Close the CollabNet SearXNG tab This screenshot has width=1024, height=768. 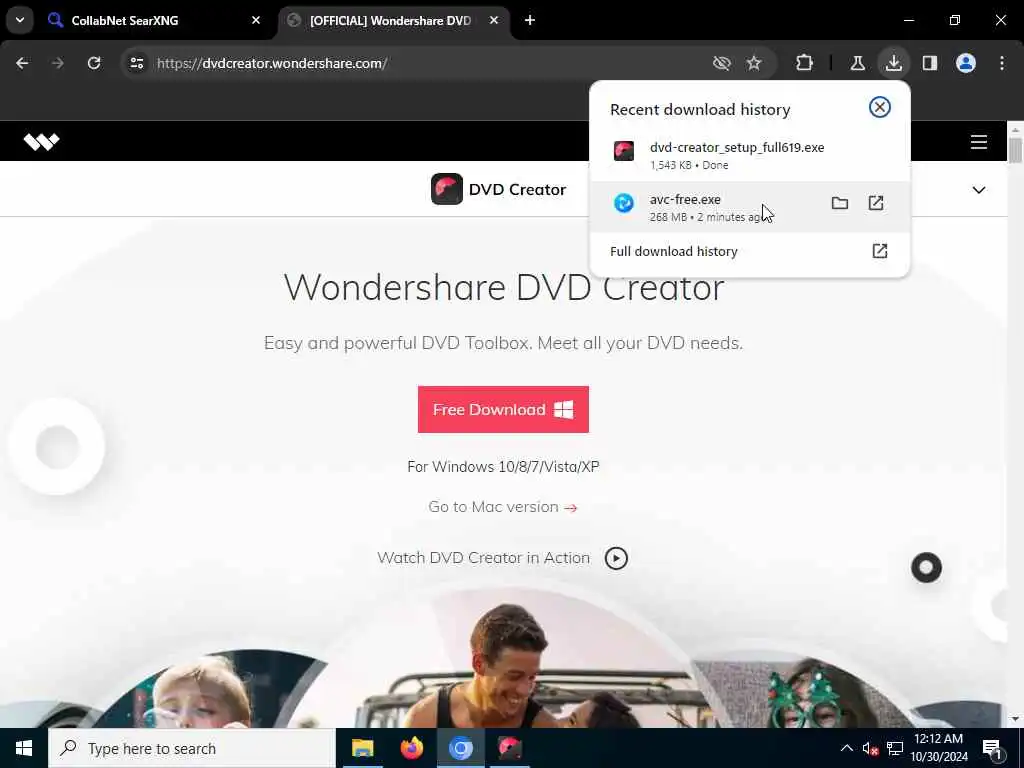pyautogui.click(x=256, y=20)
